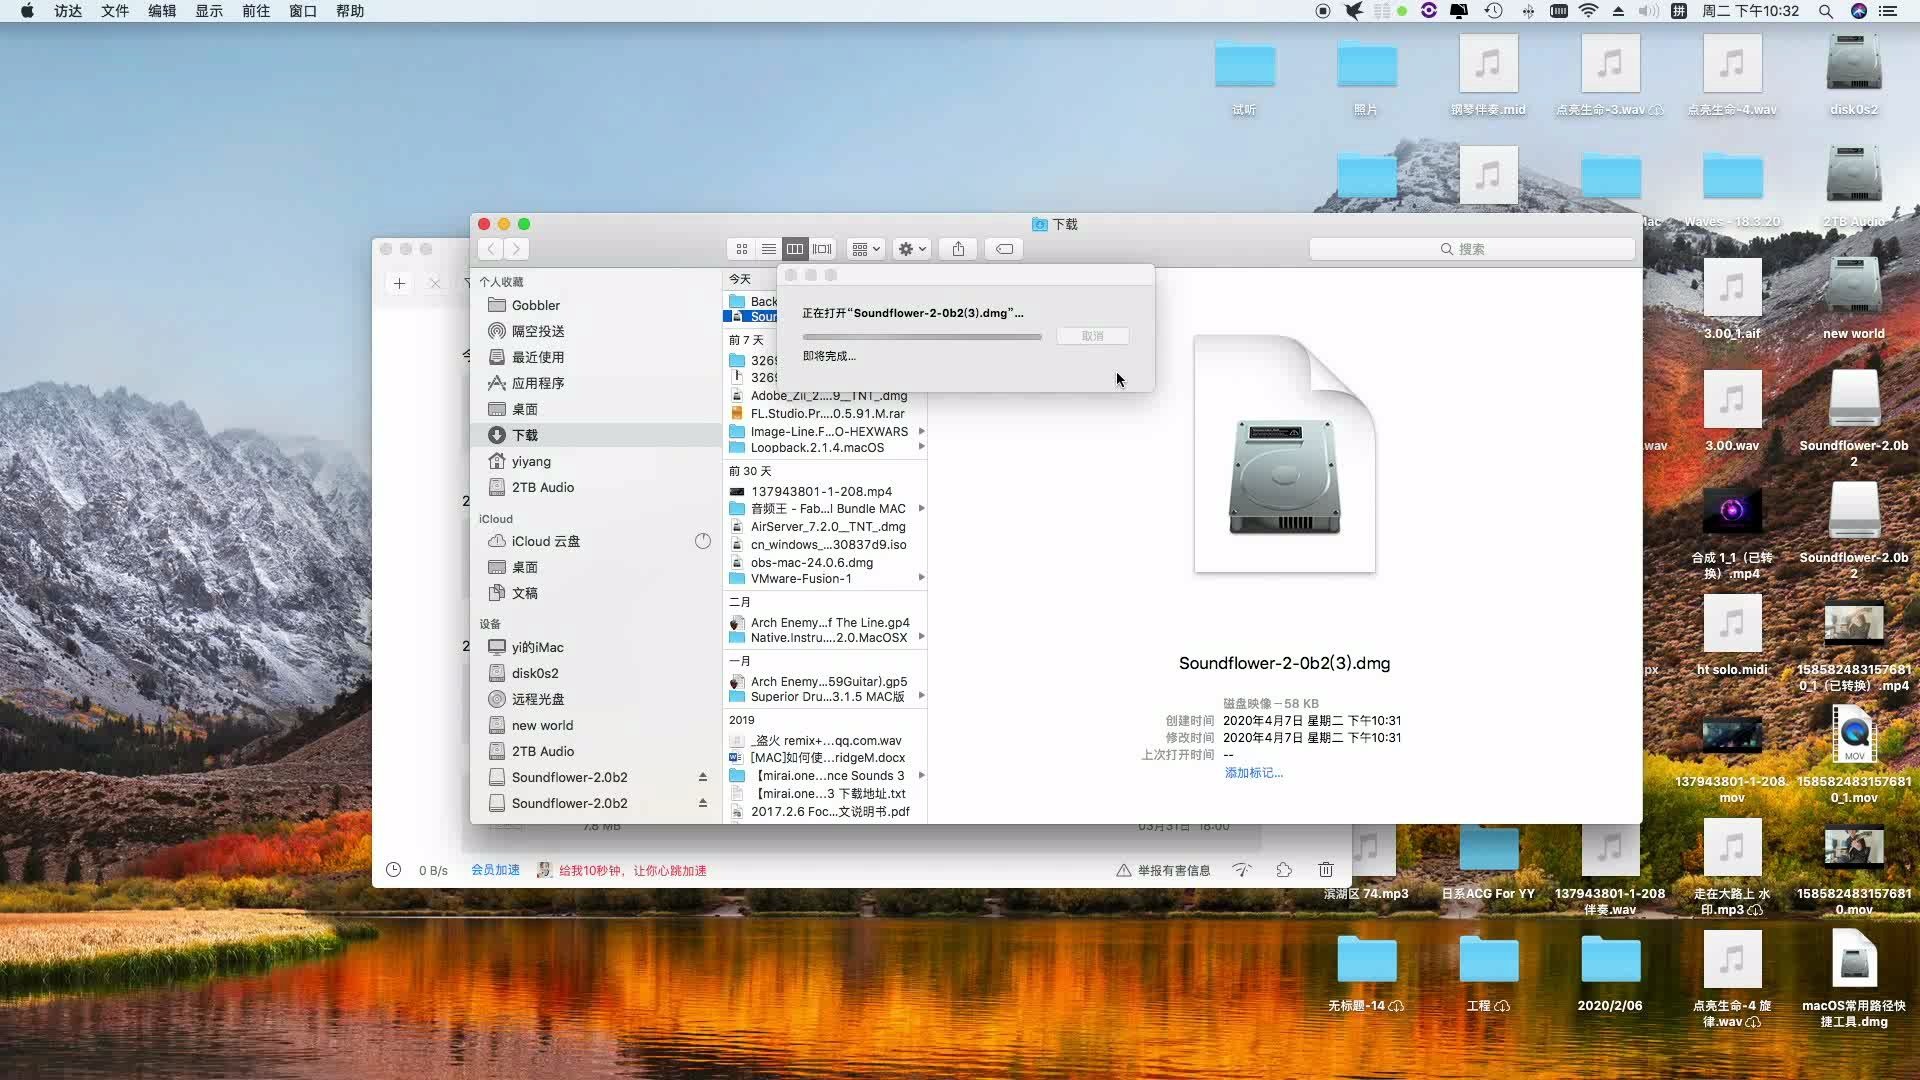This screenshot has width=1920, height=1080.
Task: Select cover flow view button
Action: (822, 249)
